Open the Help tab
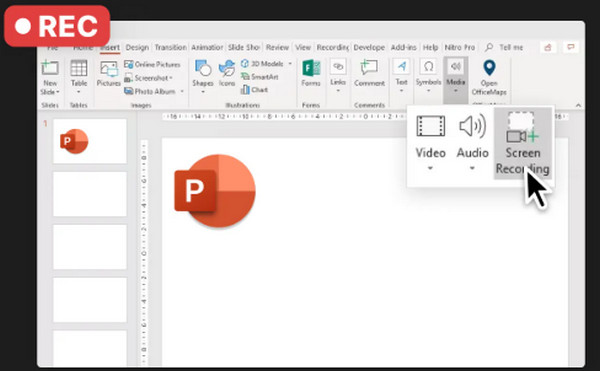Viewport: 600px width, 371px height. point(430,47)
